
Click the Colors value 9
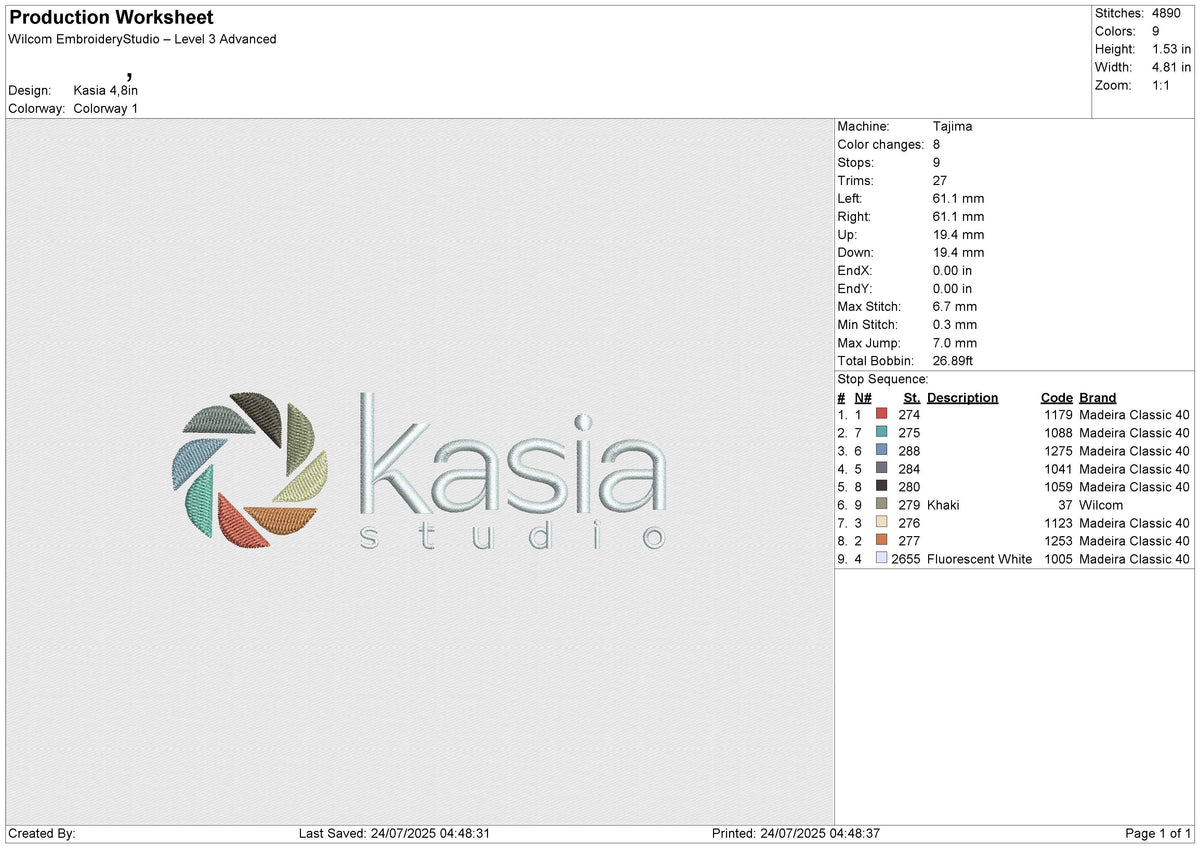point(1156,31)
